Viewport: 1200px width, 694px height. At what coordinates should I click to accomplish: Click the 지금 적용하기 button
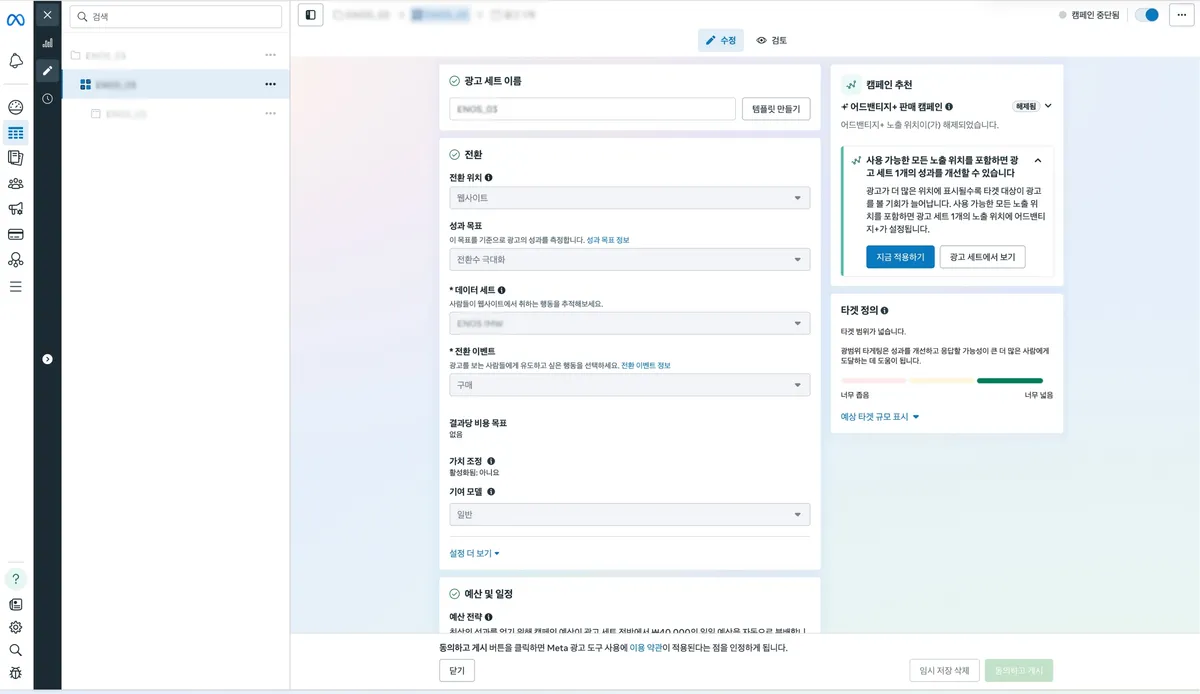[901, 257]
